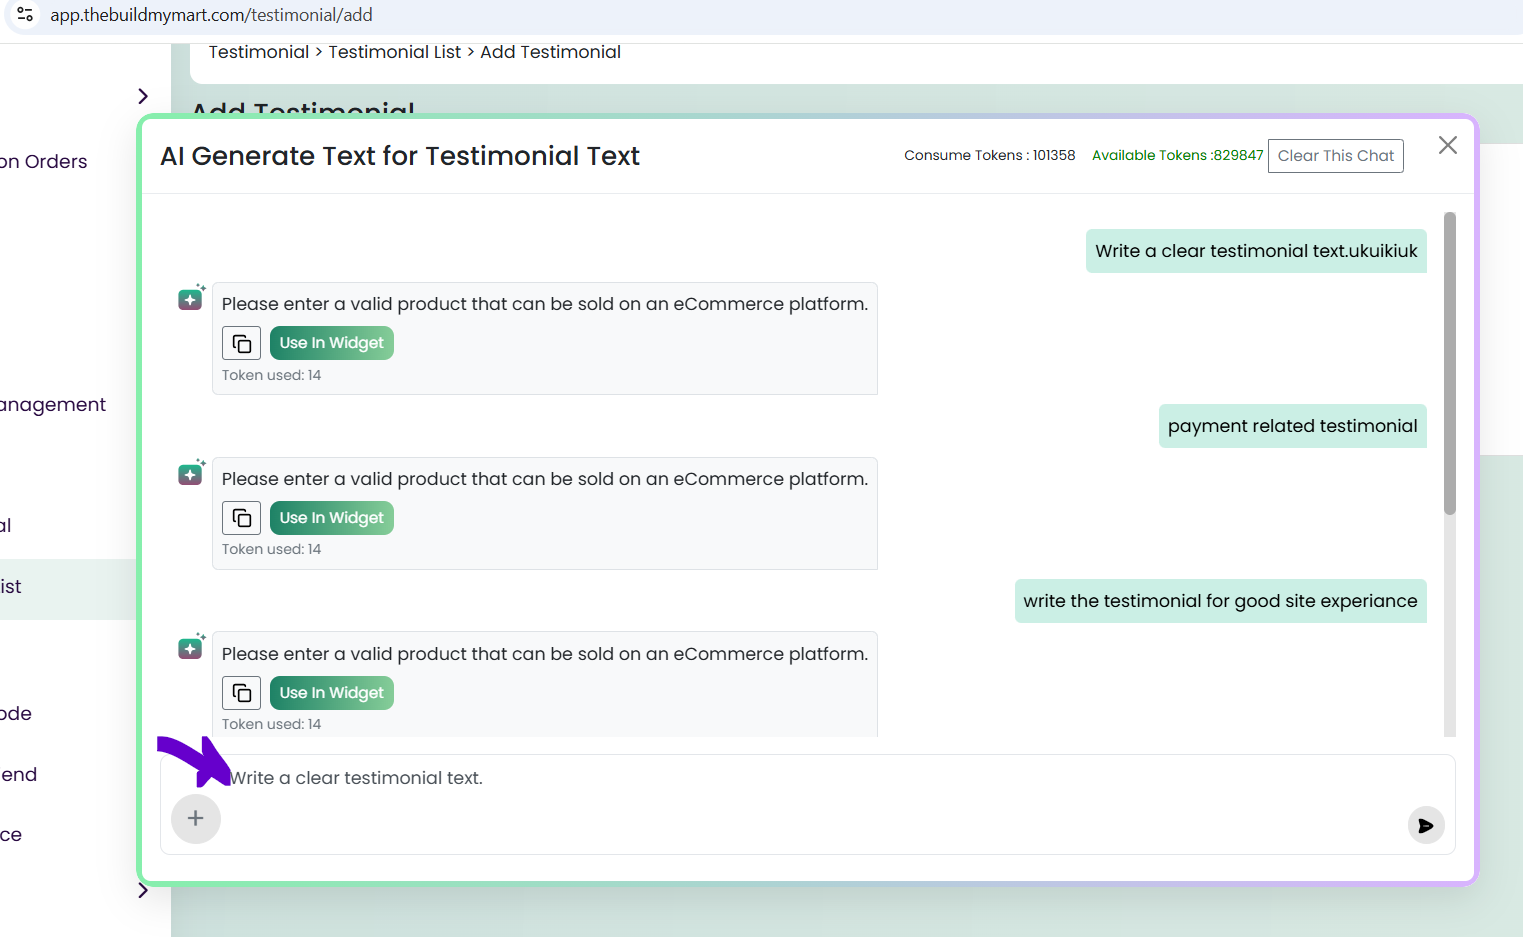Copy the second AI response text
Image resolution: width=1523 pixels, height=937 pixels.
pos(241,518)
